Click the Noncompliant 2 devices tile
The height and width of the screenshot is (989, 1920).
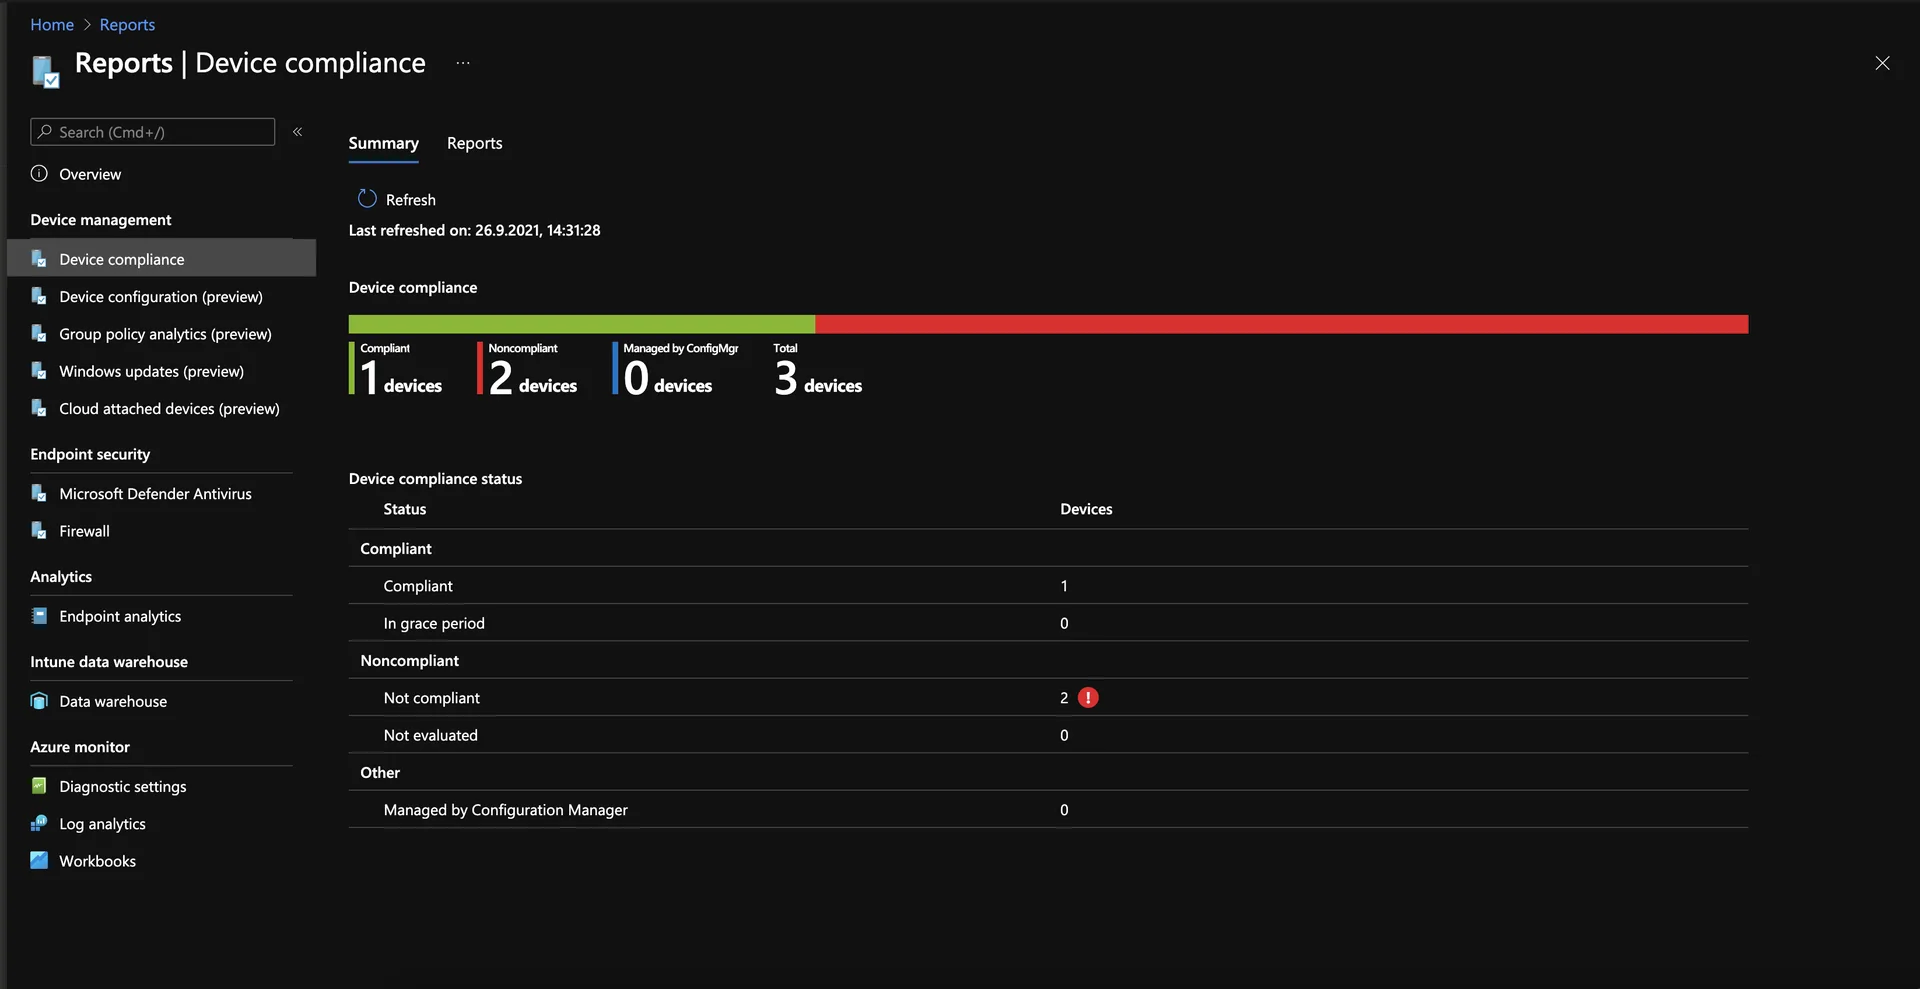(x=528, y=369)
